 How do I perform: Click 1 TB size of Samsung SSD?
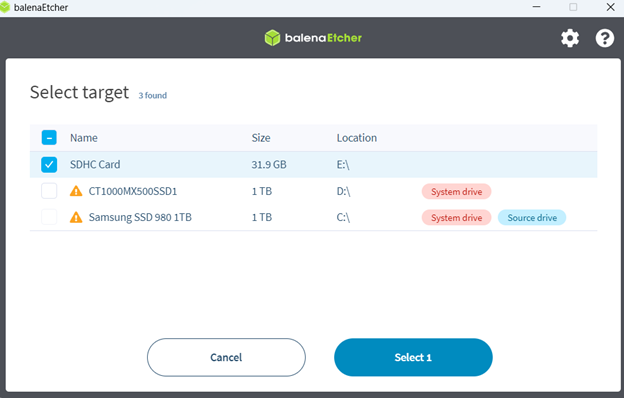tap(262, 217)
